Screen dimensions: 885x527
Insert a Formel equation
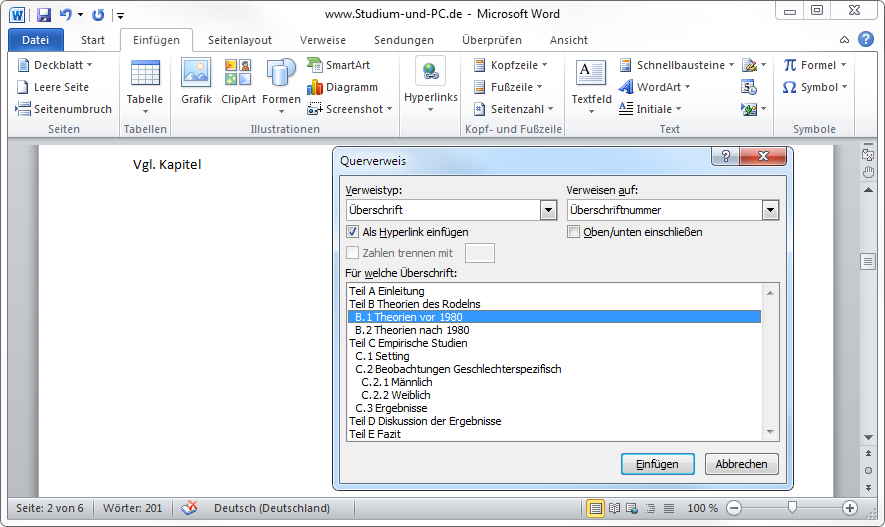click(x=814, y=65)
